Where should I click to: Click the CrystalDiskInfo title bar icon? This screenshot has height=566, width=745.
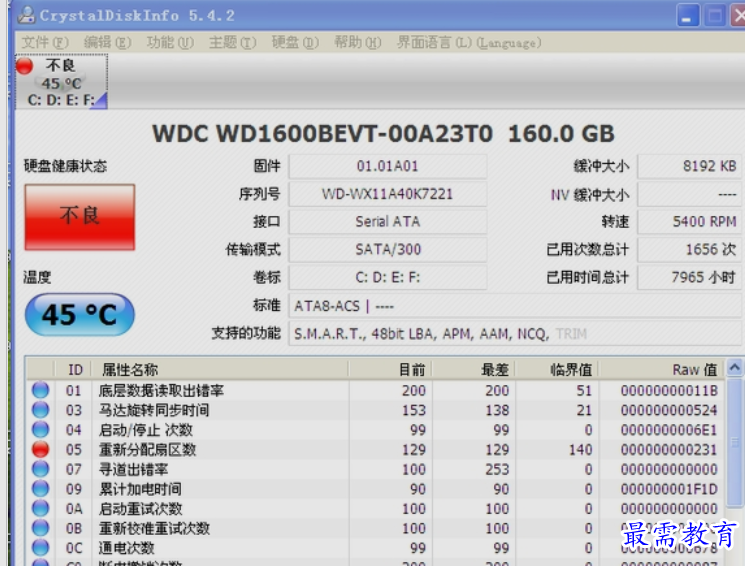26,15
